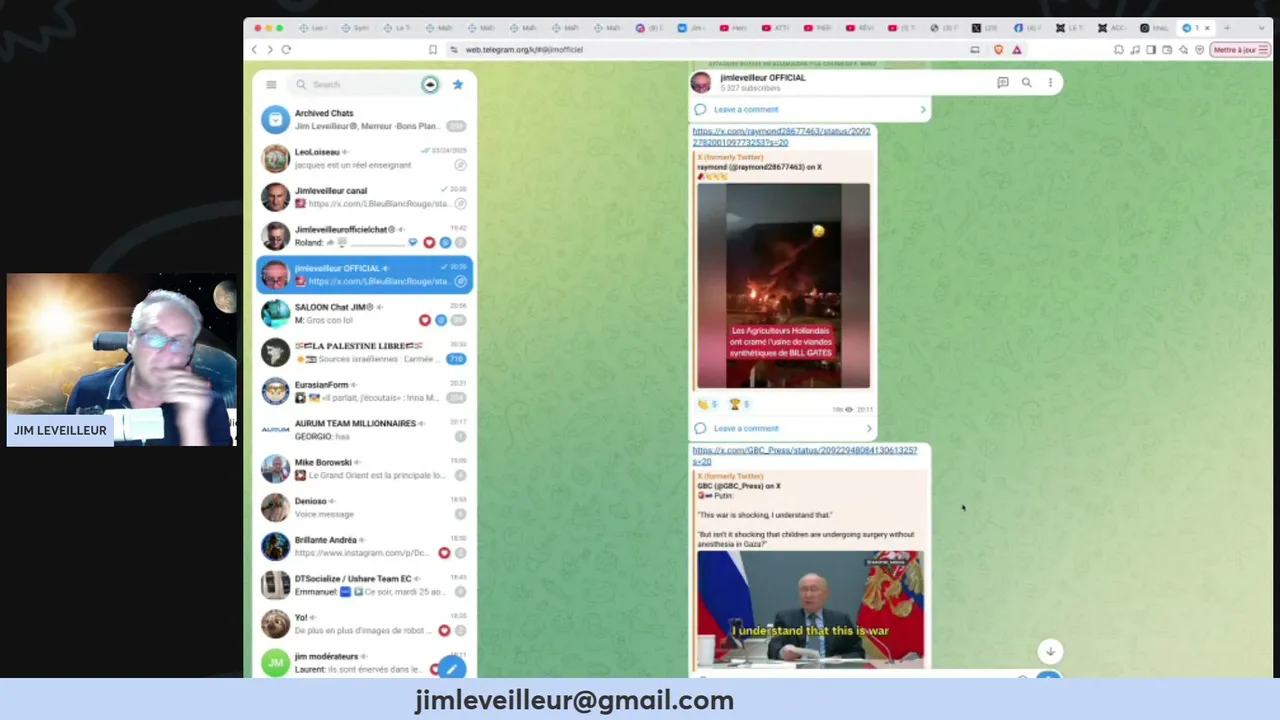Image resolution: width=1280 pixels, height=720 pixels.
Task: Open the LA PALESTINE LIBRE channel
Action: tap(365, 353)
